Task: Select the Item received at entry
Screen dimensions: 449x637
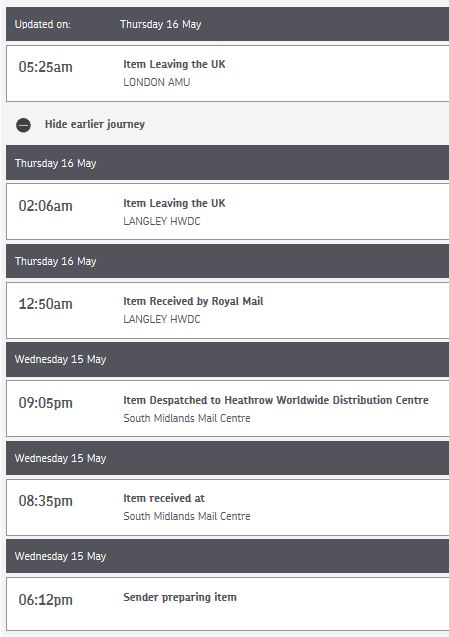Action: (228, 507)
